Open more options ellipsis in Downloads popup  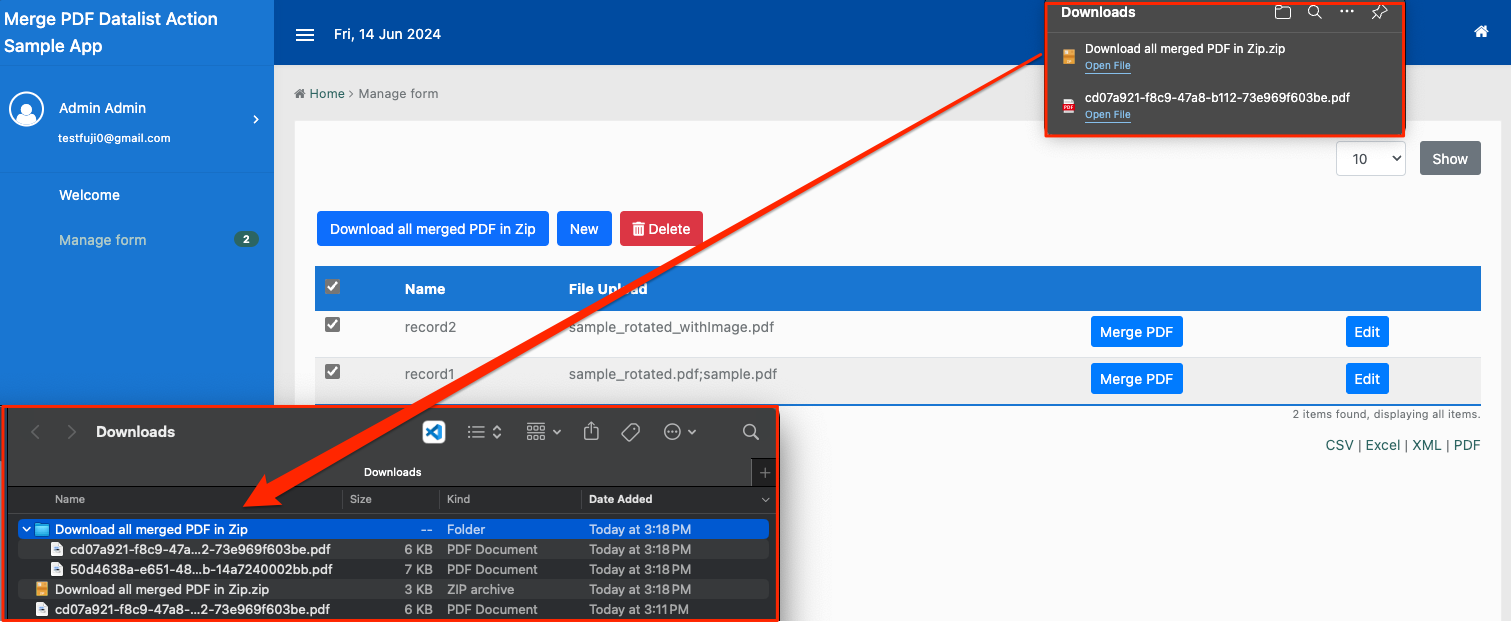point(1347,12)
